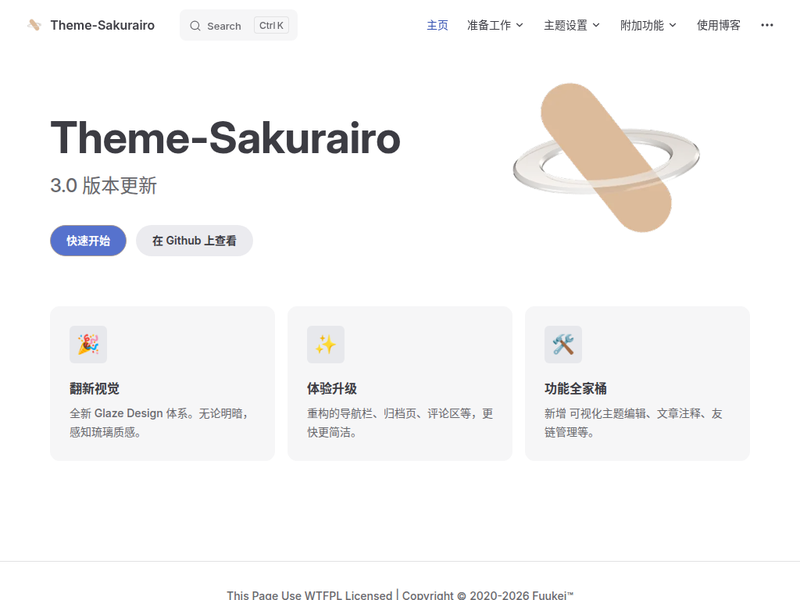Expand the 准备工作 dropdown menu

[x=495, y=25]
